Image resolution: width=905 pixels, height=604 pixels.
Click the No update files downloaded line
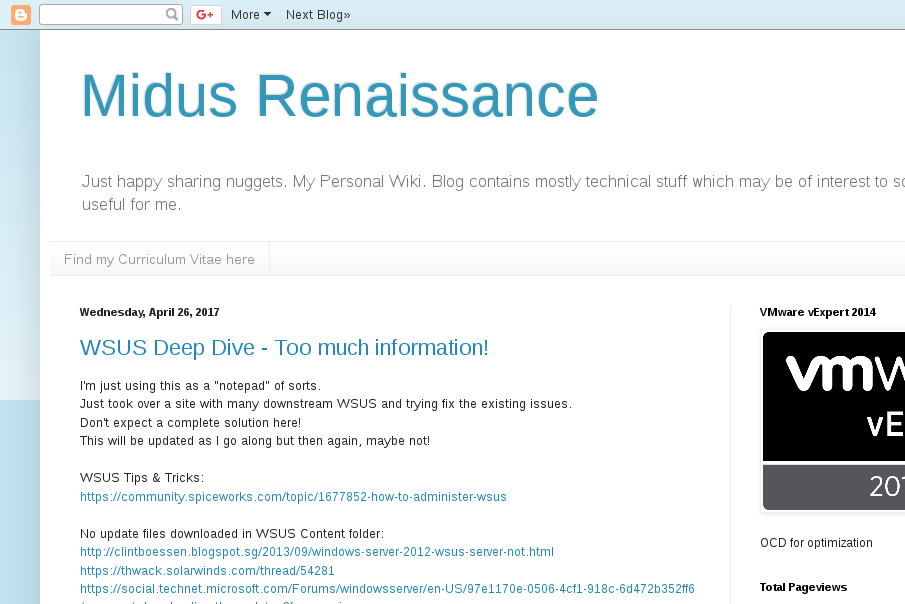(x=232, y=534)
